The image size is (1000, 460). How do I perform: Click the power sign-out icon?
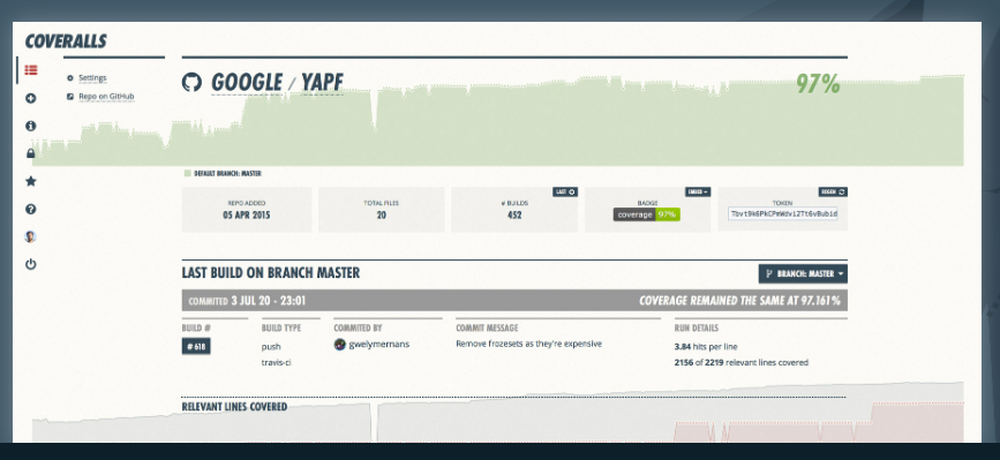click(31, 264)
